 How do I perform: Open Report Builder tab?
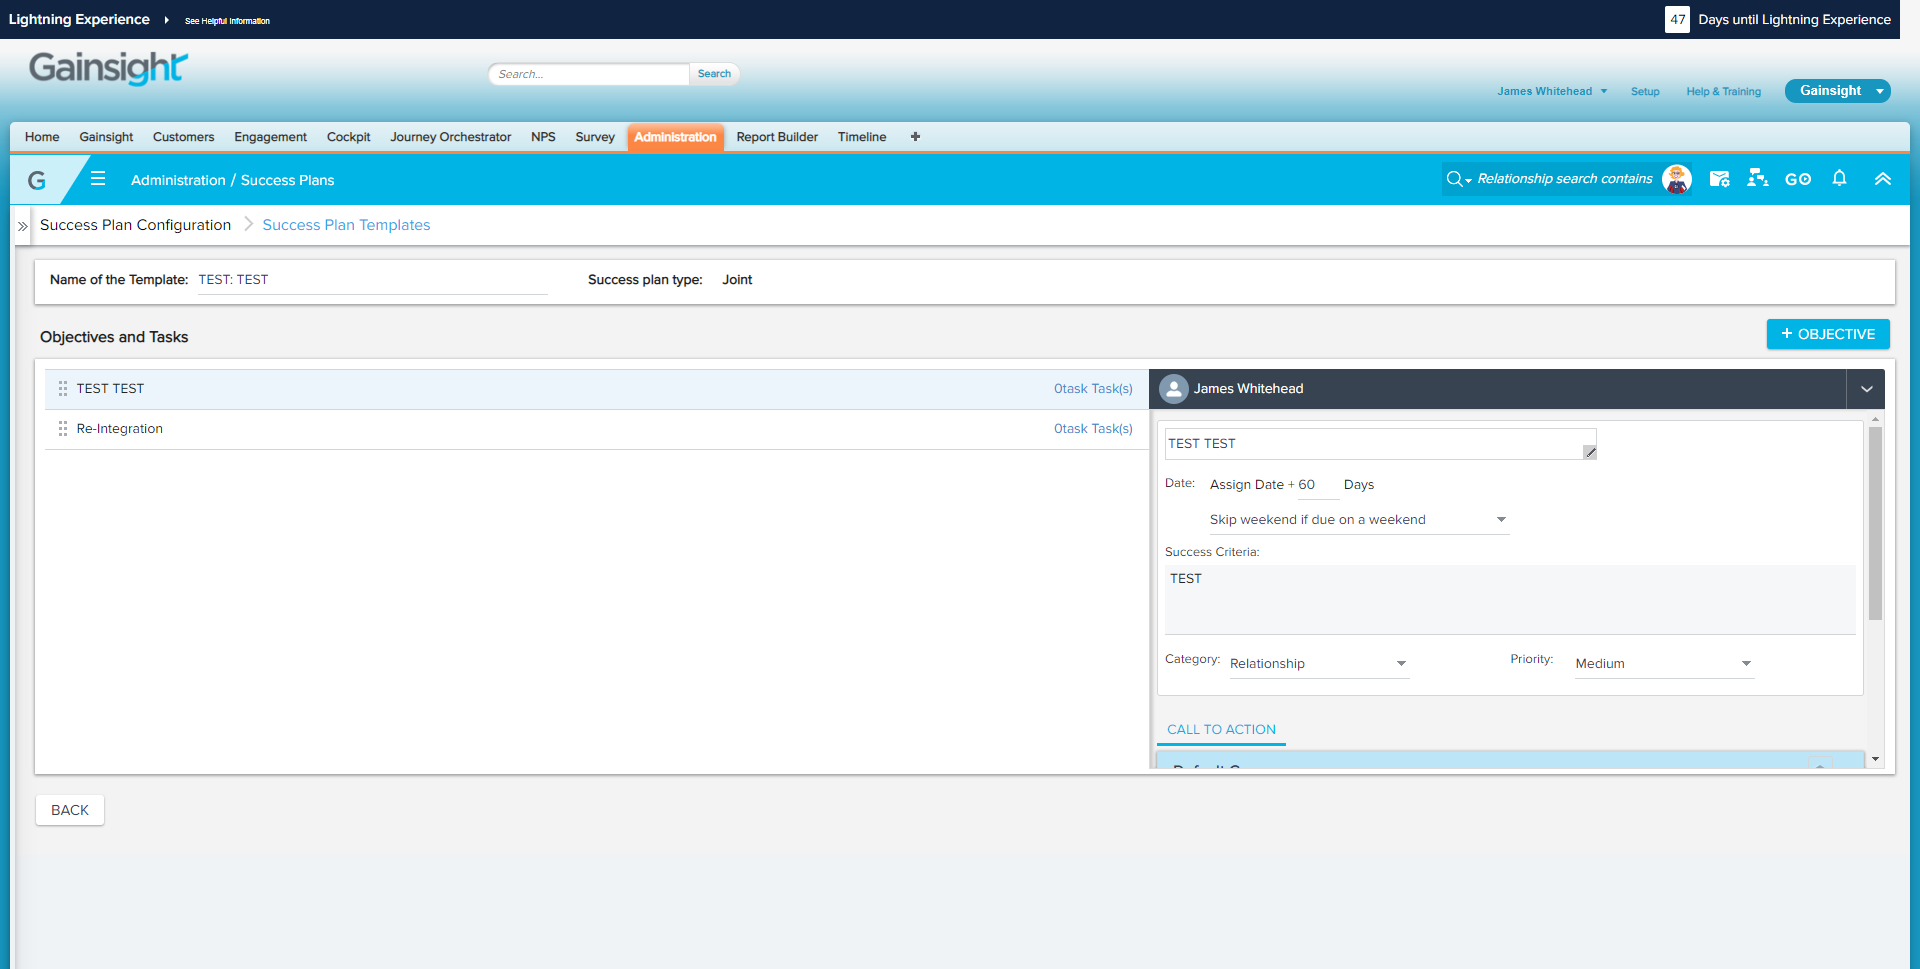click(777, 137)
